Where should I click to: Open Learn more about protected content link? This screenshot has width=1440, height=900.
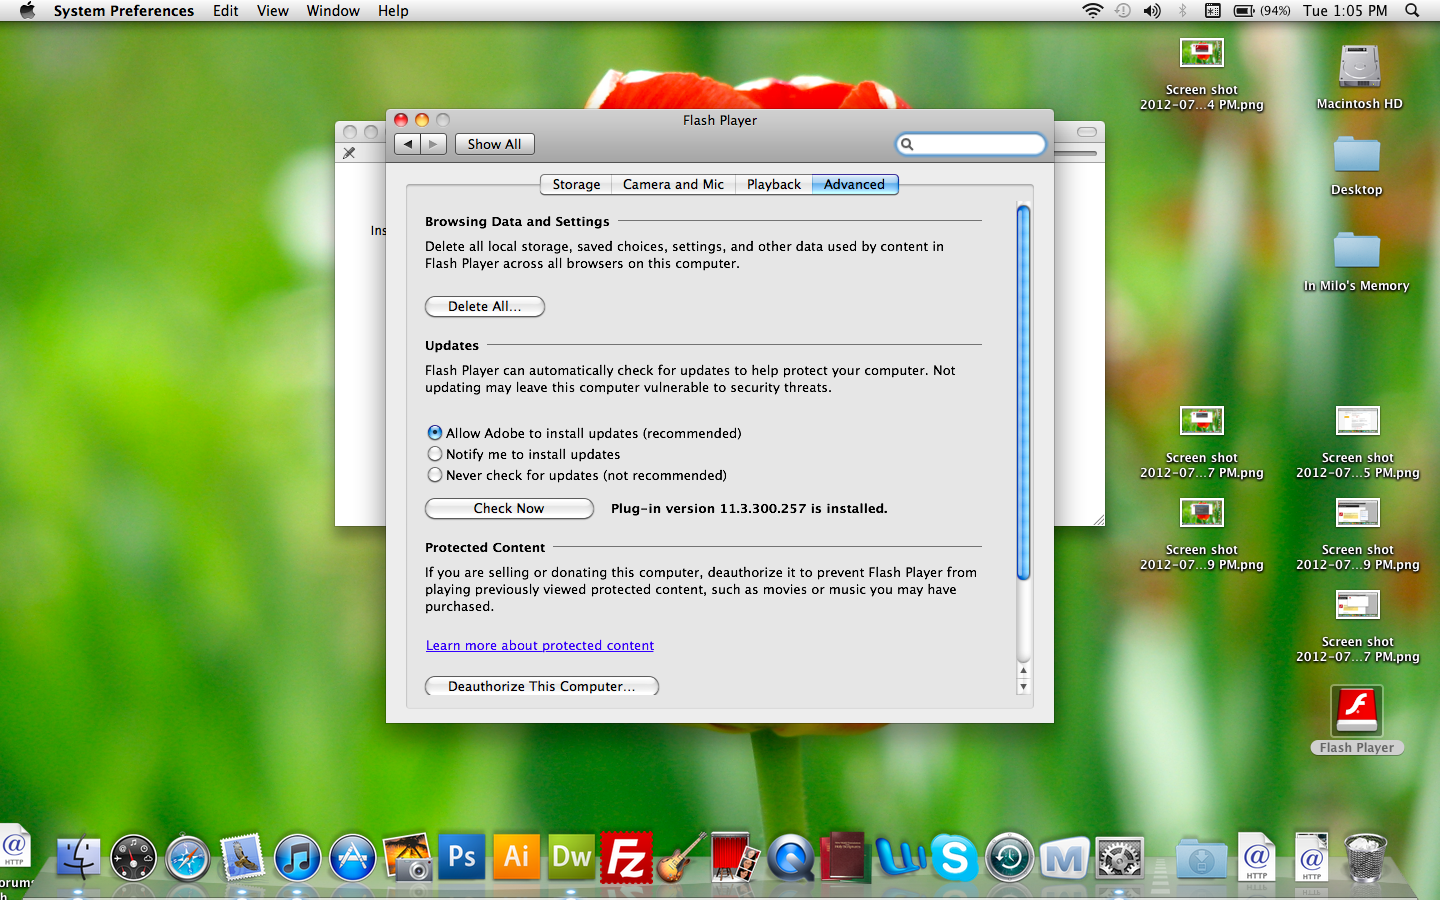click(540, 645)
